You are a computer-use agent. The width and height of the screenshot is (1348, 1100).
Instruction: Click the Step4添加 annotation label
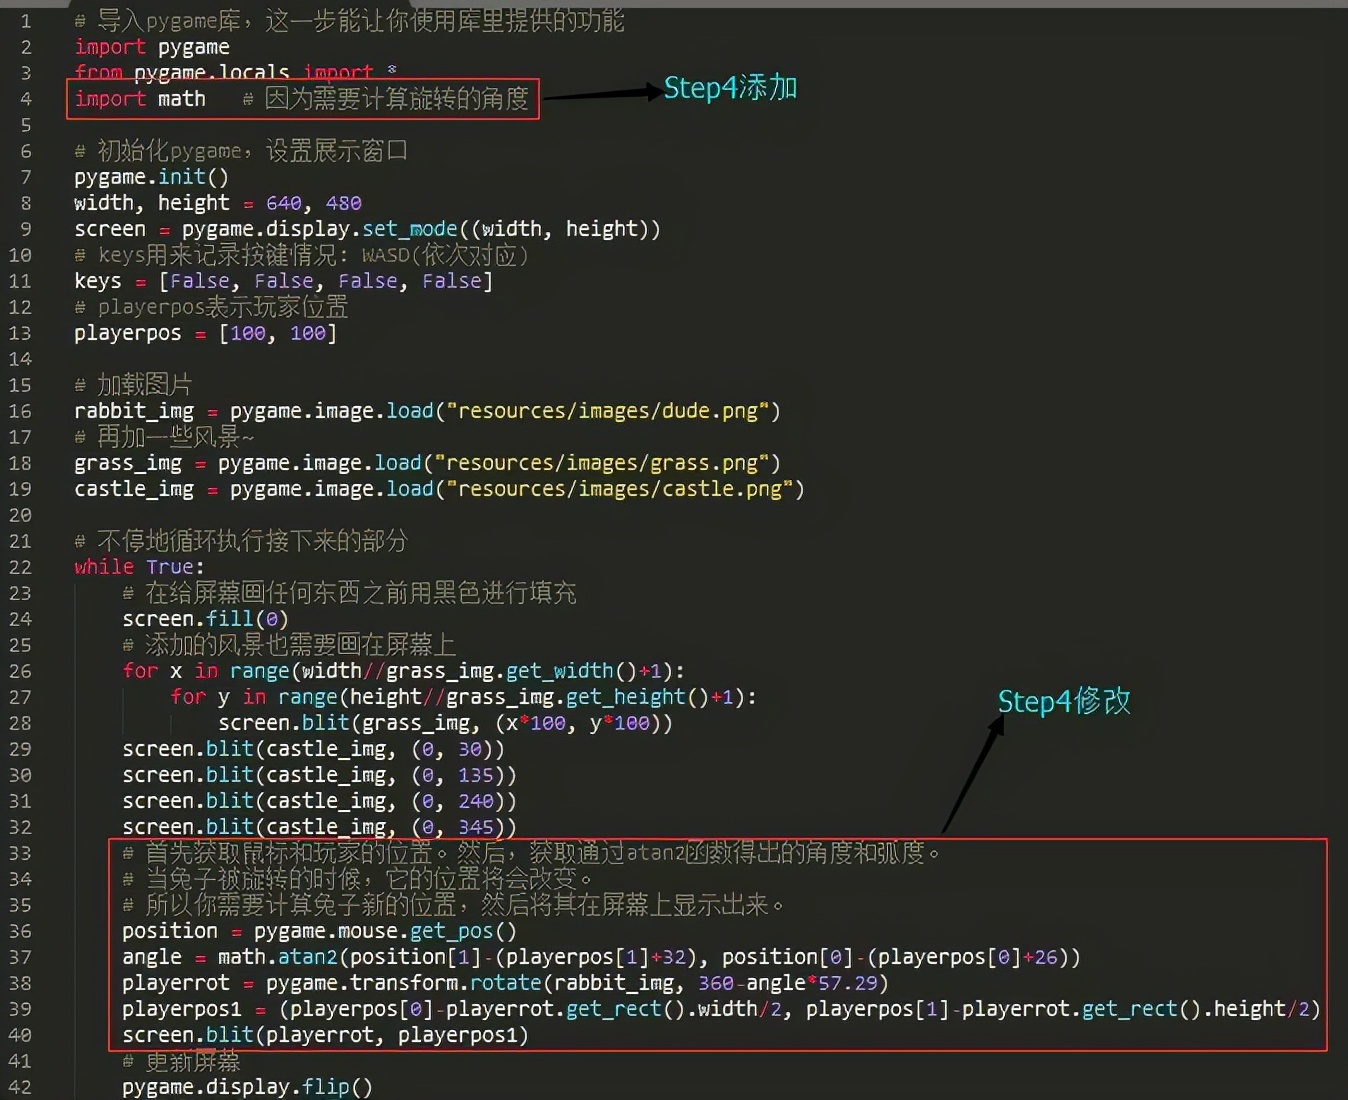[x=729, y=88]
